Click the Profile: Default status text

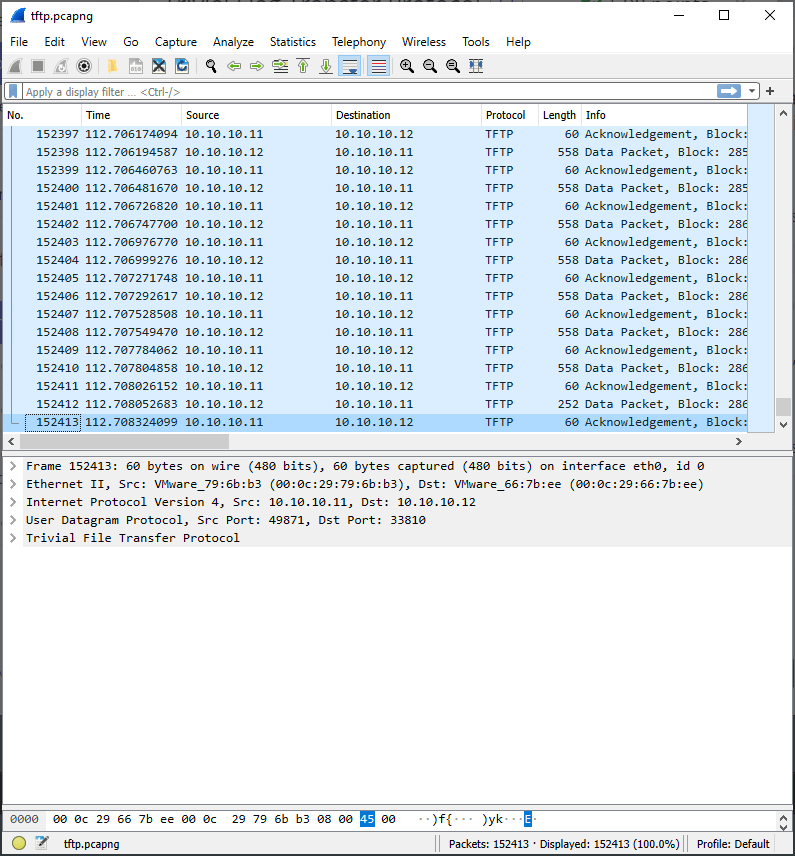tap(733, 844)
